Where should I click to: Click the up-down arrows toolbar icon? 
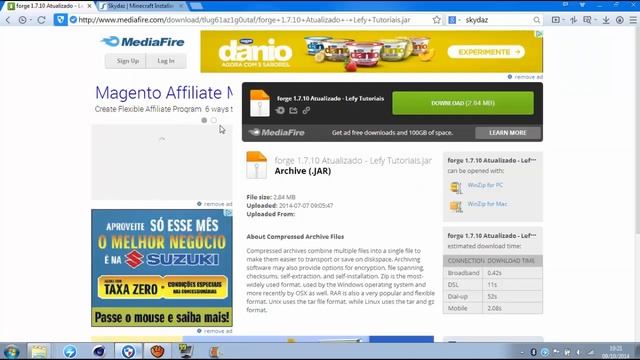pos(573,20)
